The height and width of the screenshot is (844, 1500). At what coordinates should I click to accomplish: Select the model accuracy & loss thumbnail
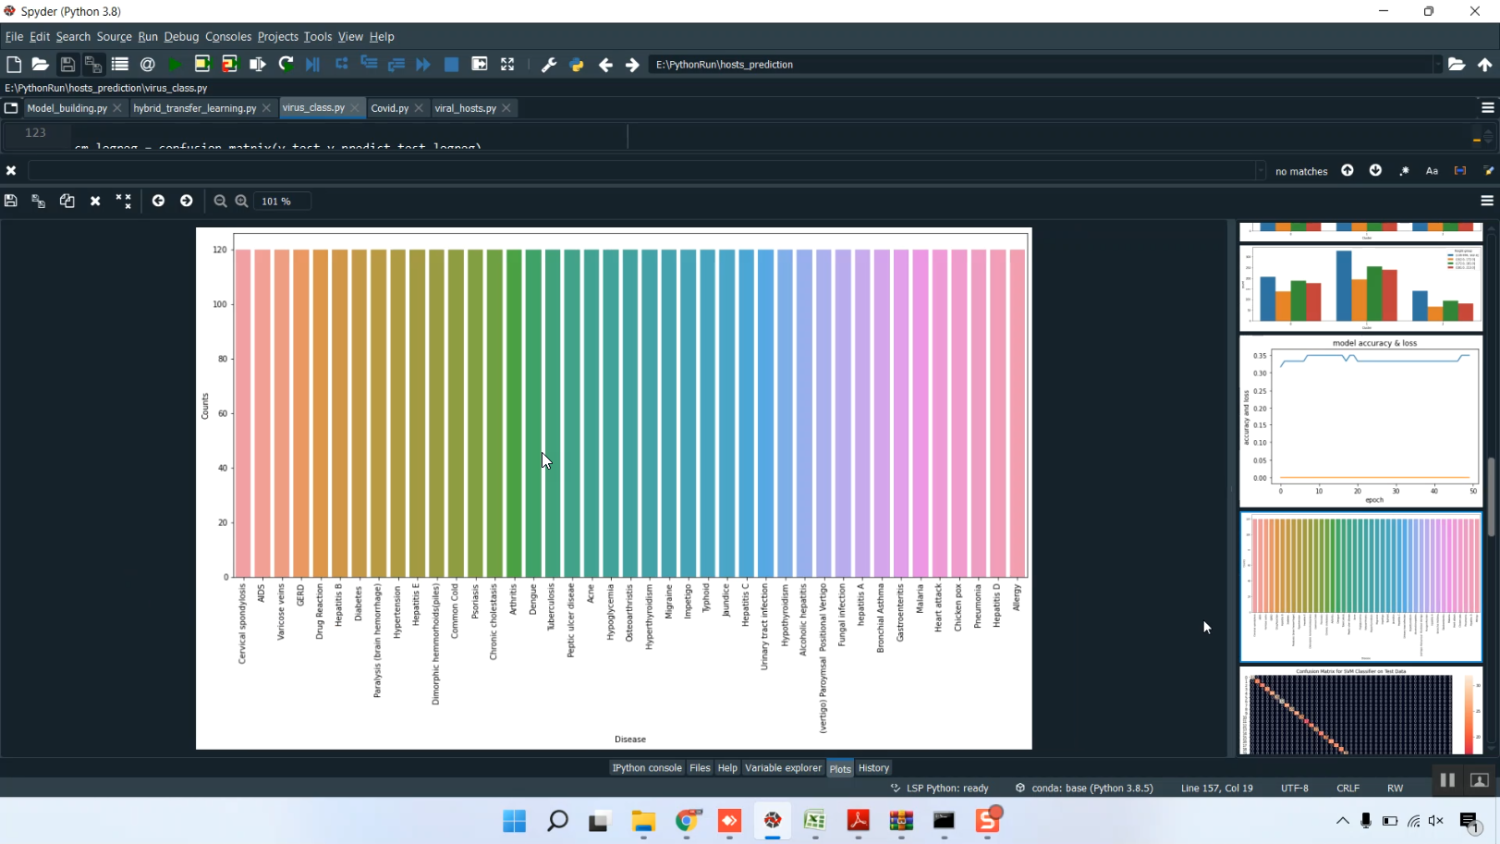pyautogui.click(x=1360, y=421)
